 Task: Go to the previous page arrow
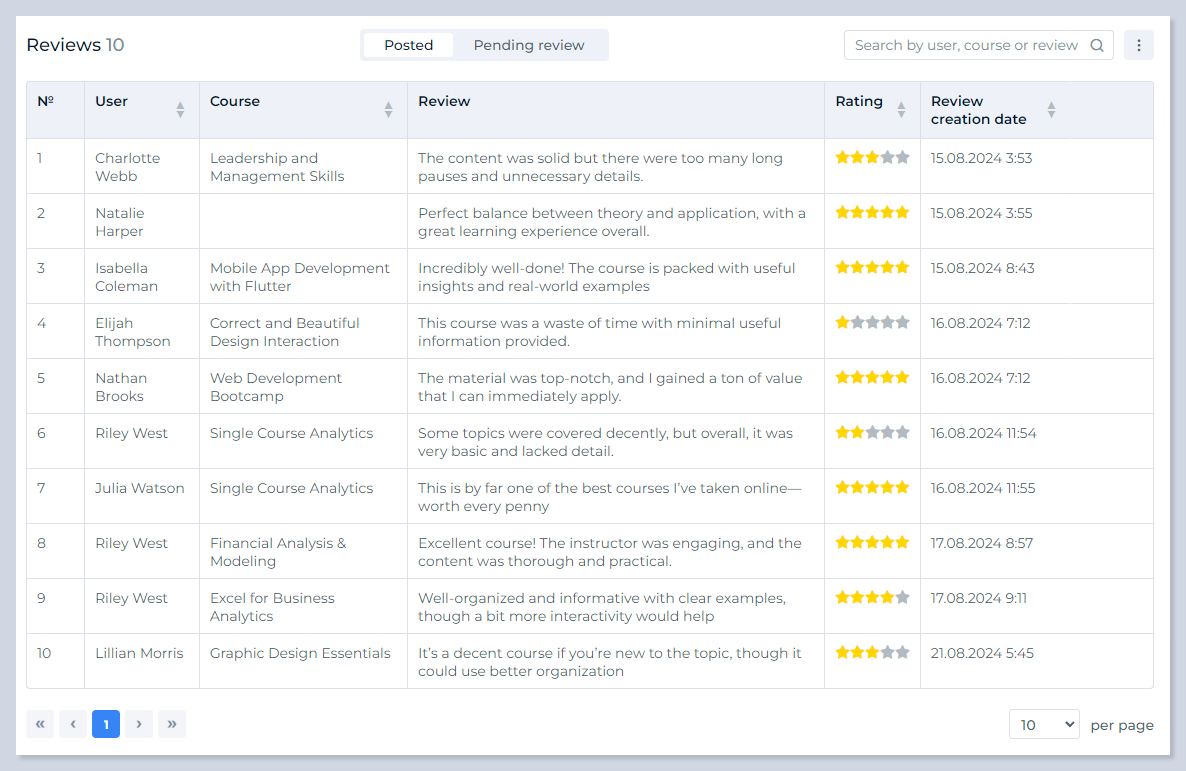click(73, 724)
